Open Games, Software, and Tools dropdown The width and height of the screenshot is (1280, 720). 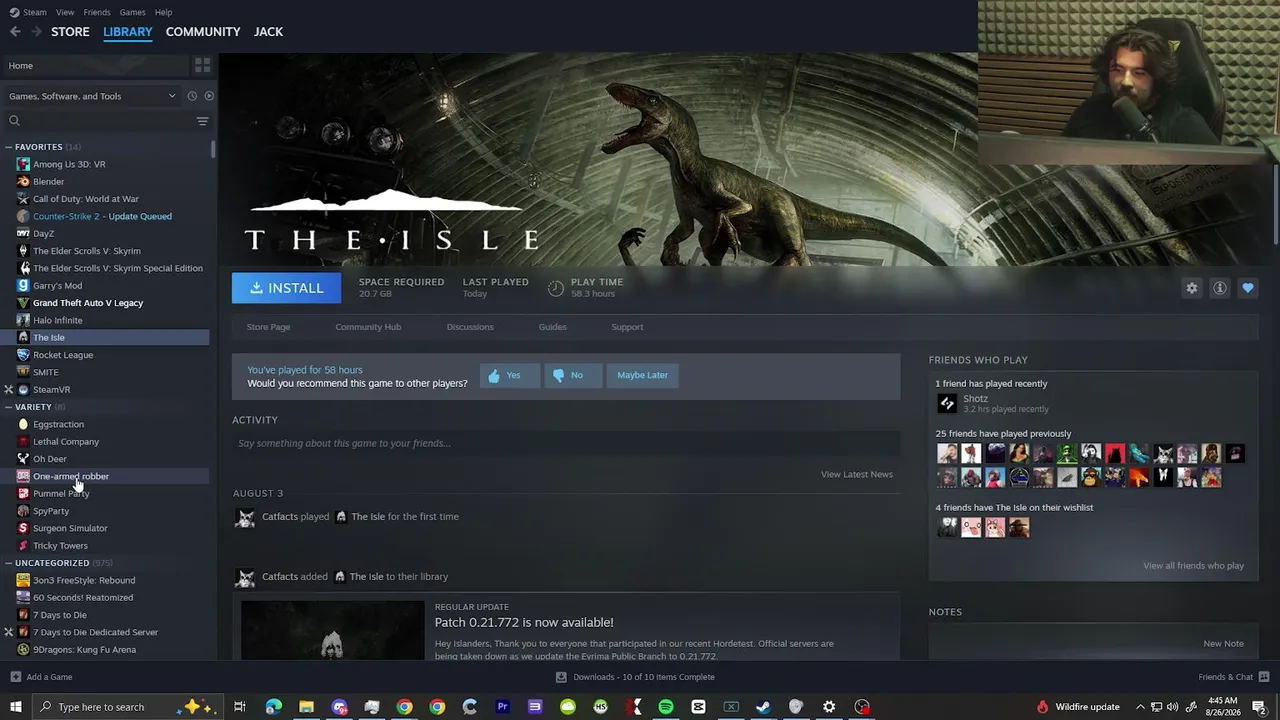(92, 96)
